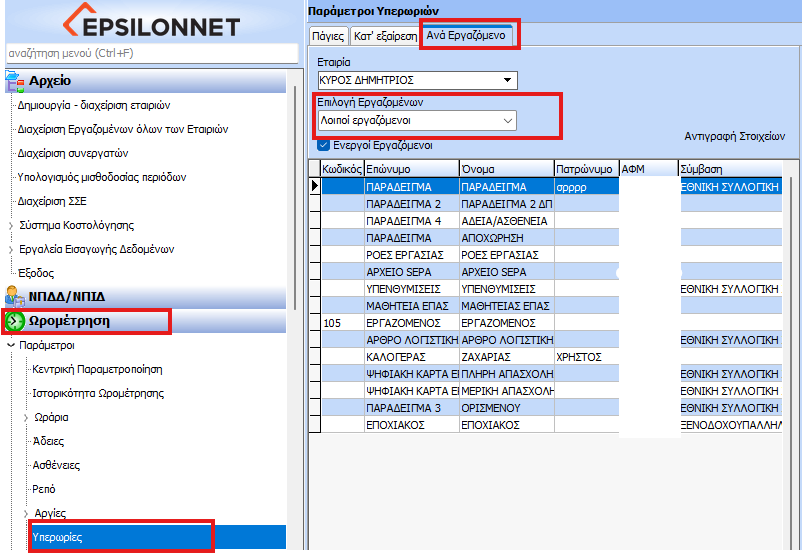802x553 pixels.
Task: Open the Εταιρία dropdown ΚΥΡΟΣ ΔΗΜΗΤΡΙΟΣ
Action: (x=417, y=80)
